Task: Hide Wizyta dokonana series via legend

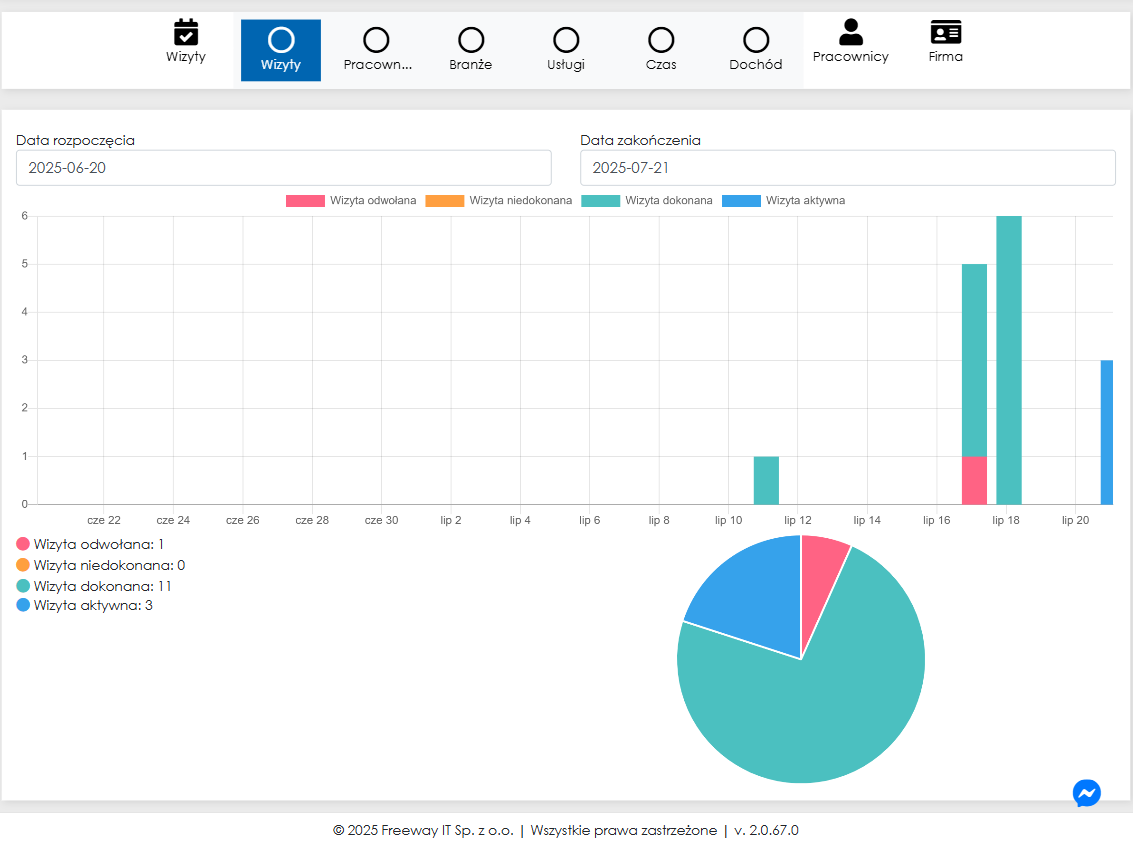Action: pyautogui.click(x=647, y=200)
